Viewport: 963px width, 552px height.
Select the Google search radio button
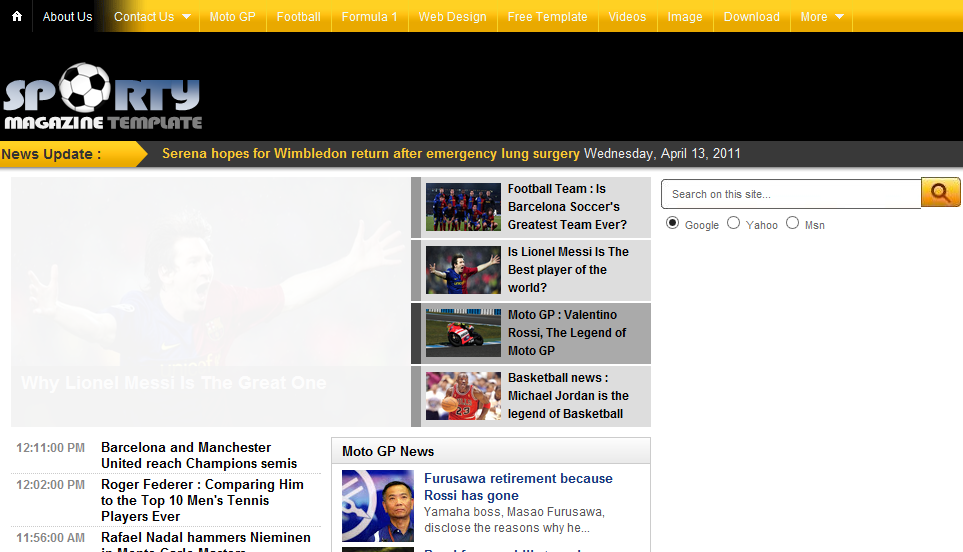click(673, 223)
